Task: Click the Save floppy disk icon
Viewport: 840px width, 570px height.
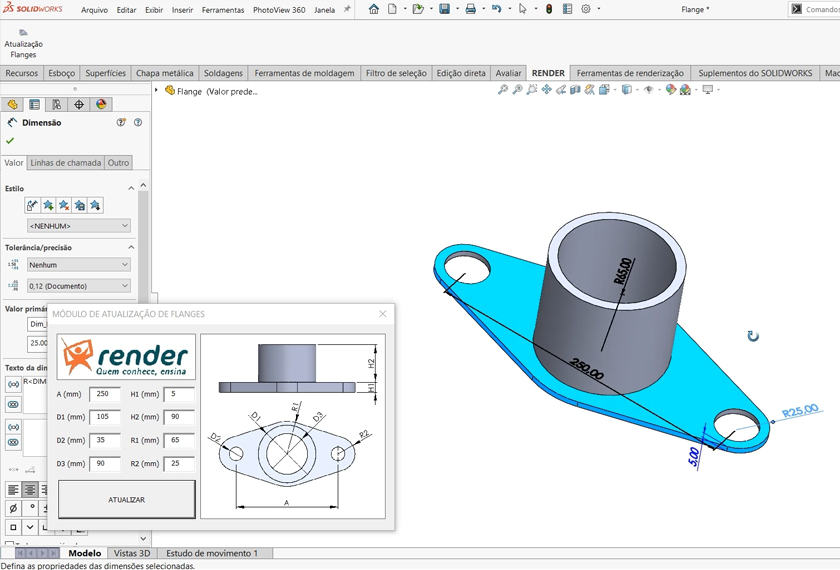Action: click(445, 9)
